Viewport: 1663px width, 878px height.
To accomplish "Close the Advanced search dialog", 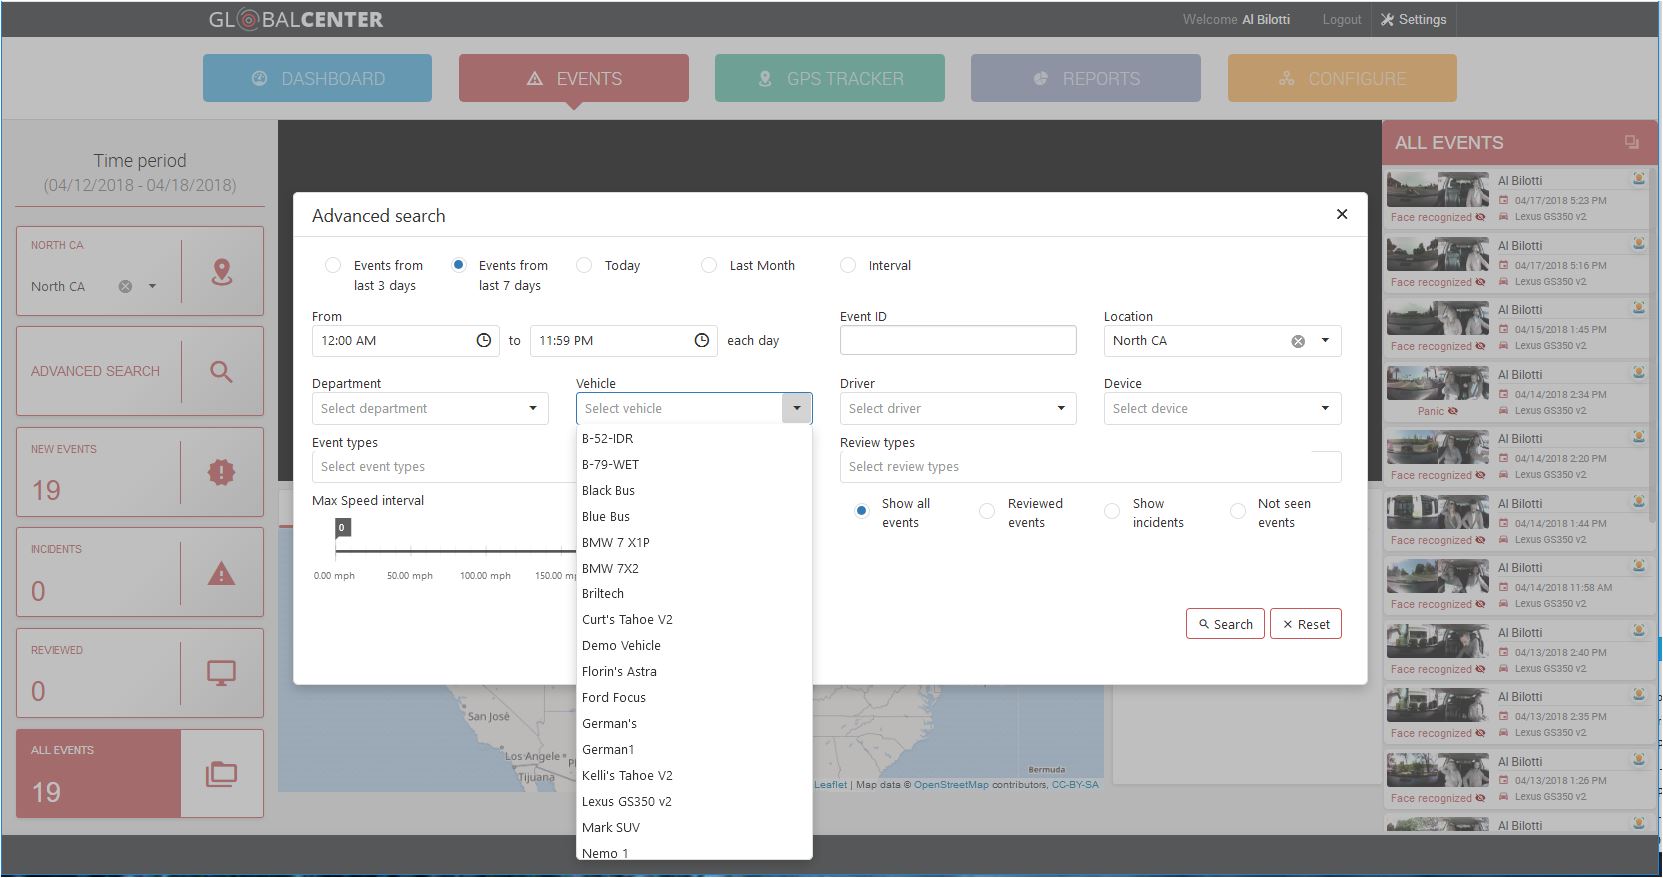I will point(1342,214).
